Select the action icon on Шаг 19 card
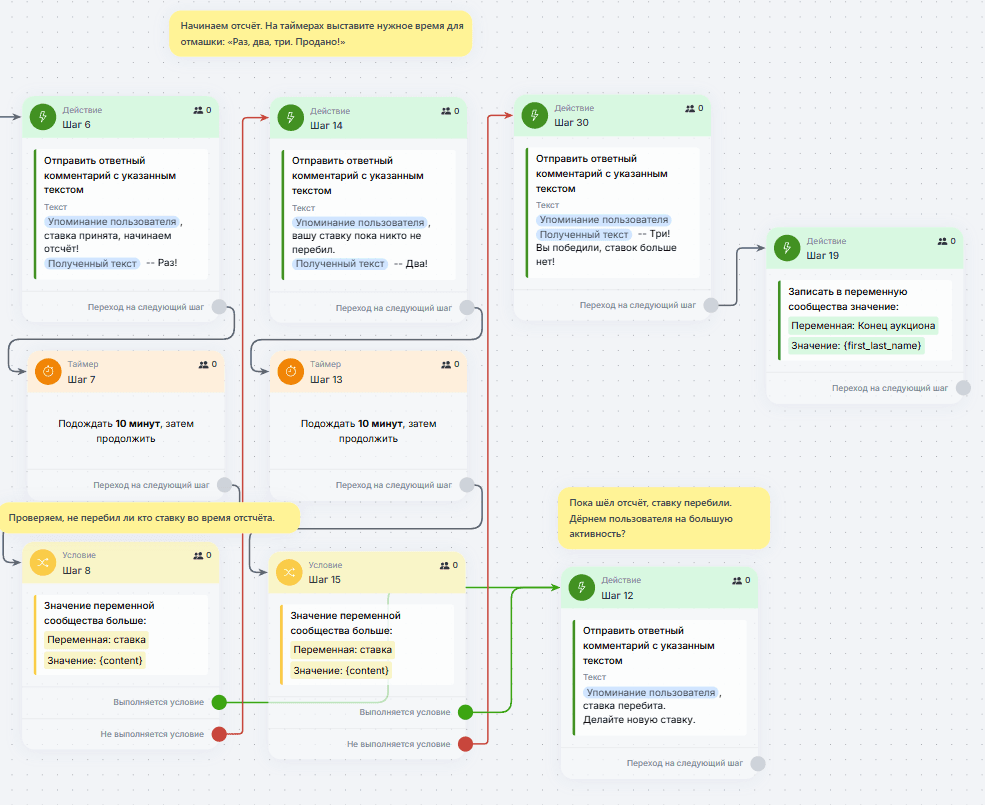This screenshot has width=985, height=805. click(787, 248)
